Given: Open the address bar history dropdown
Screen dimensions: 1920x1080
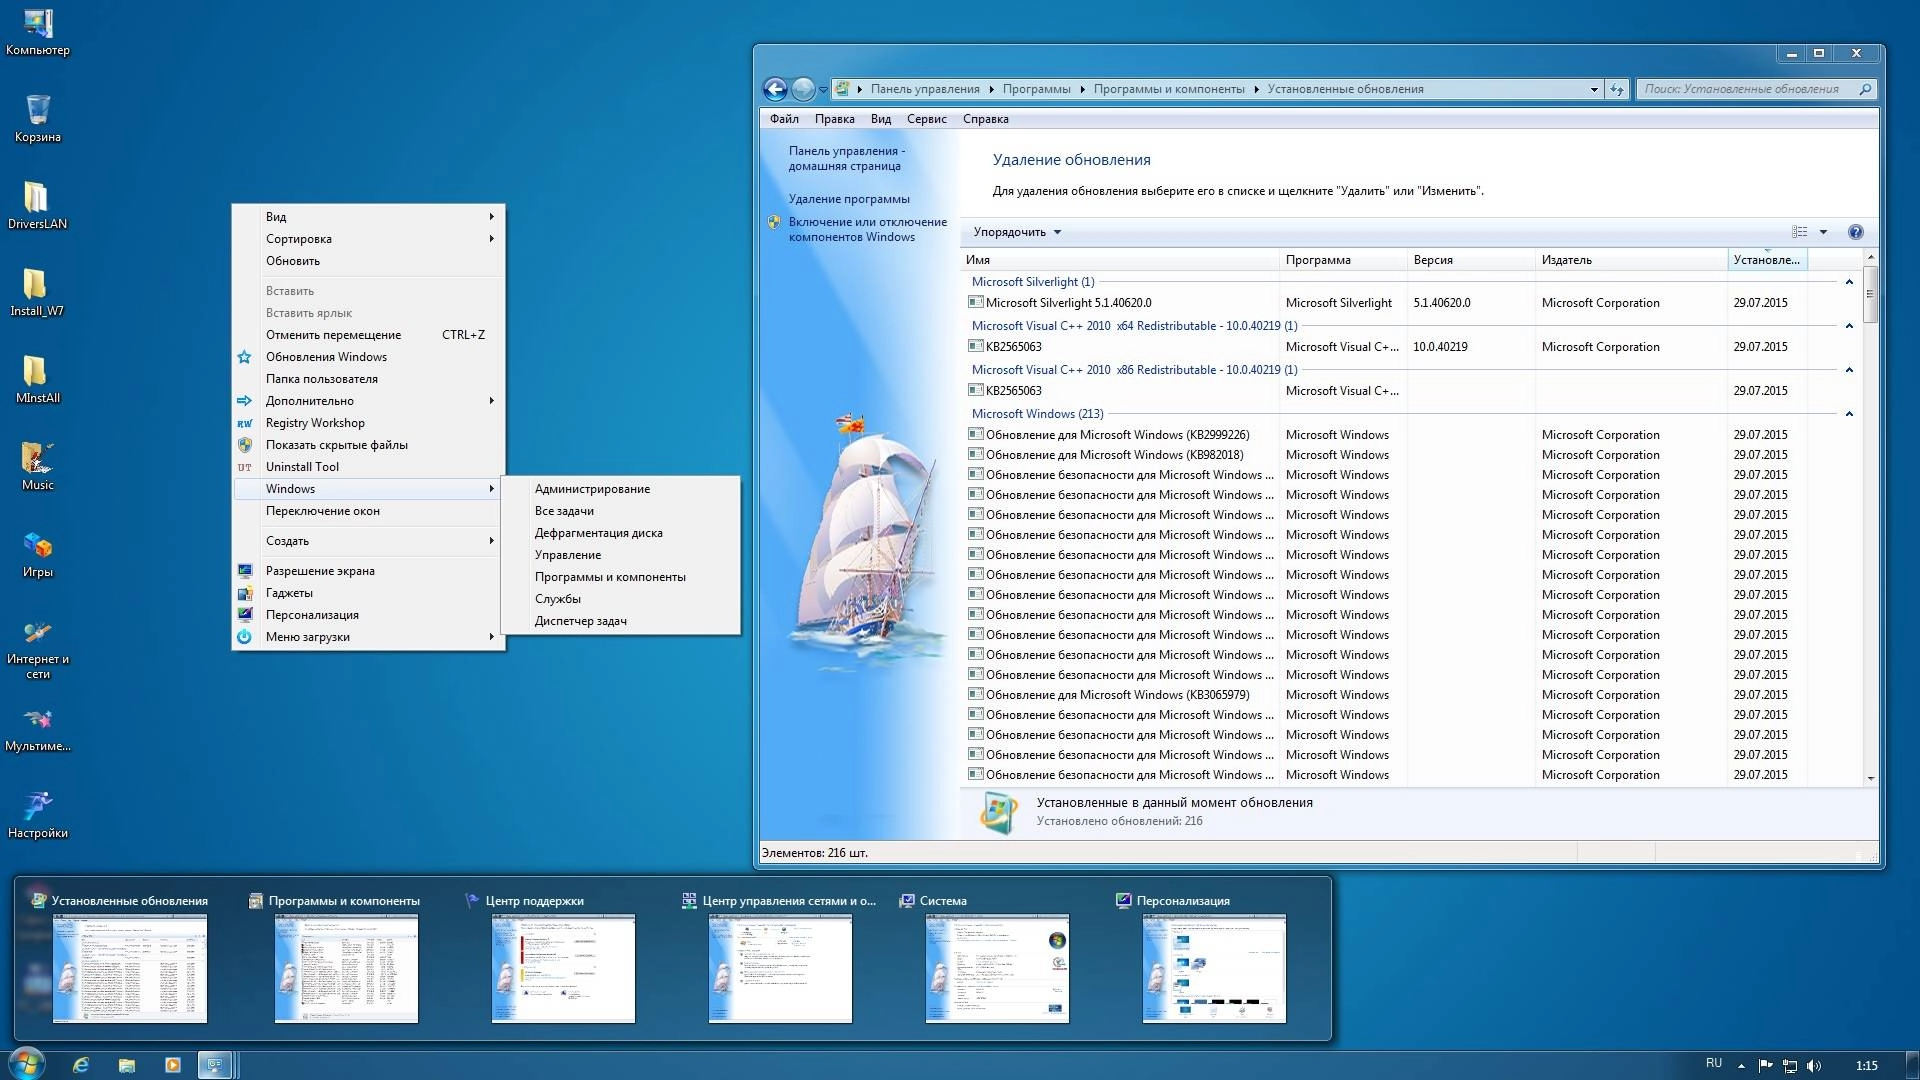Looking at the screenshot, I should (x=1594, y=89).
